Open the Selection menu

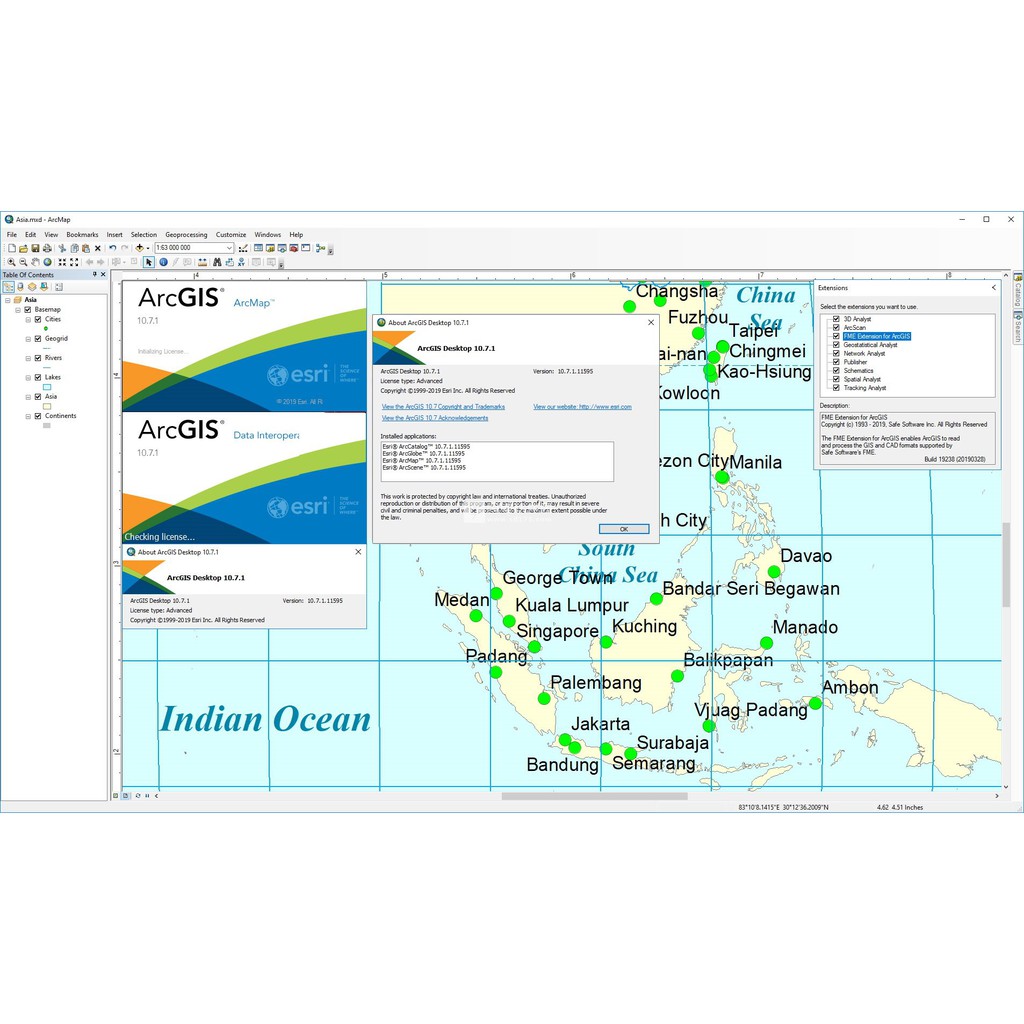tap(144, 234)
